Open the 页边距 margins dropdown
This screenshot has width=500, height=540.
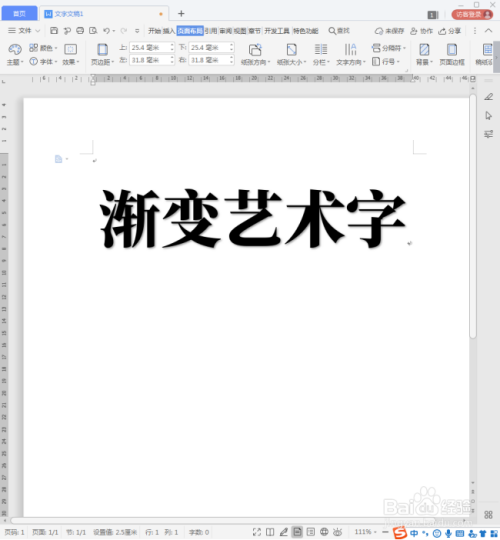point(102,54)
